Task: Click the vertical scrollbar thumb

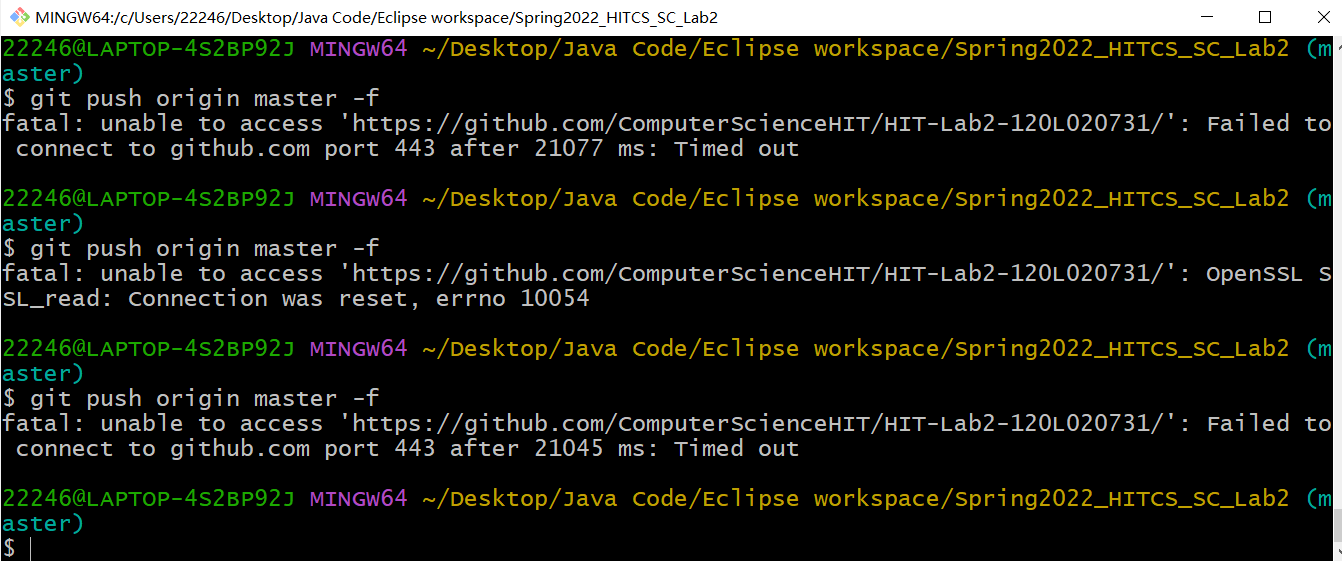Action: [x=1335, y=523]
